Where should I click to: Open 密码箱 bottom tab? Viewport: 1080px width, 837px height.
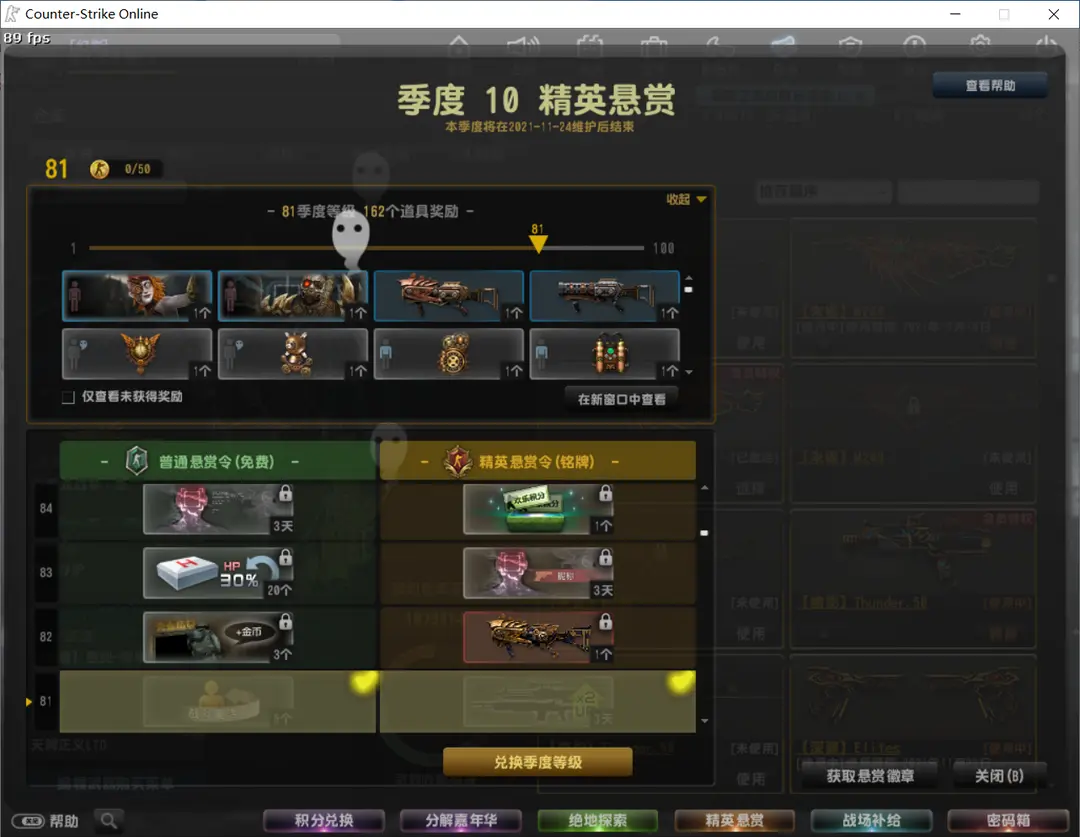[1008, 820]
